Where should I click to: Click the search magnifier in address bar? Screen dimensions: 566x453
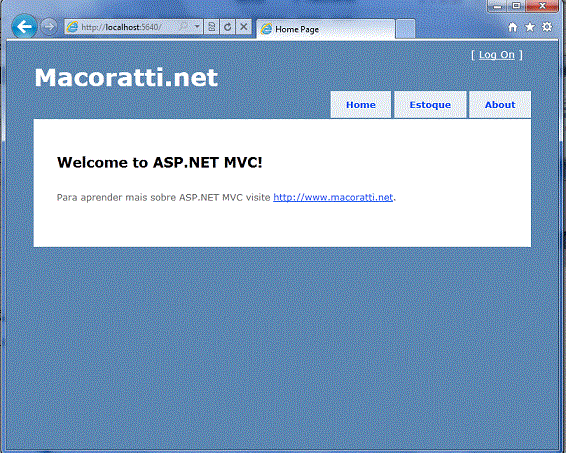[x=184, y=26]
